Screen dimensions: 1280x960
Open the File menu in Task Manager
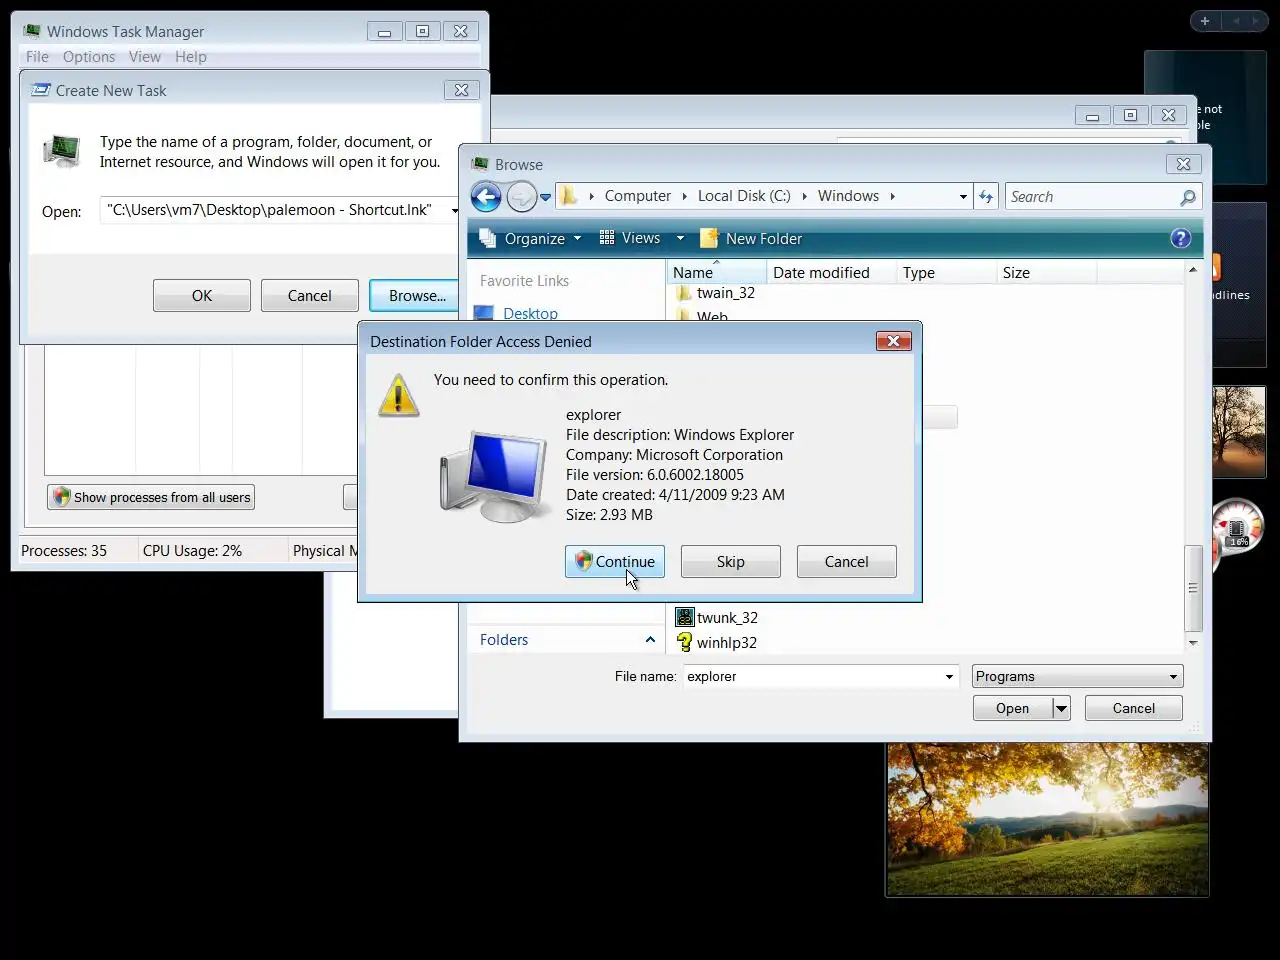37,57
